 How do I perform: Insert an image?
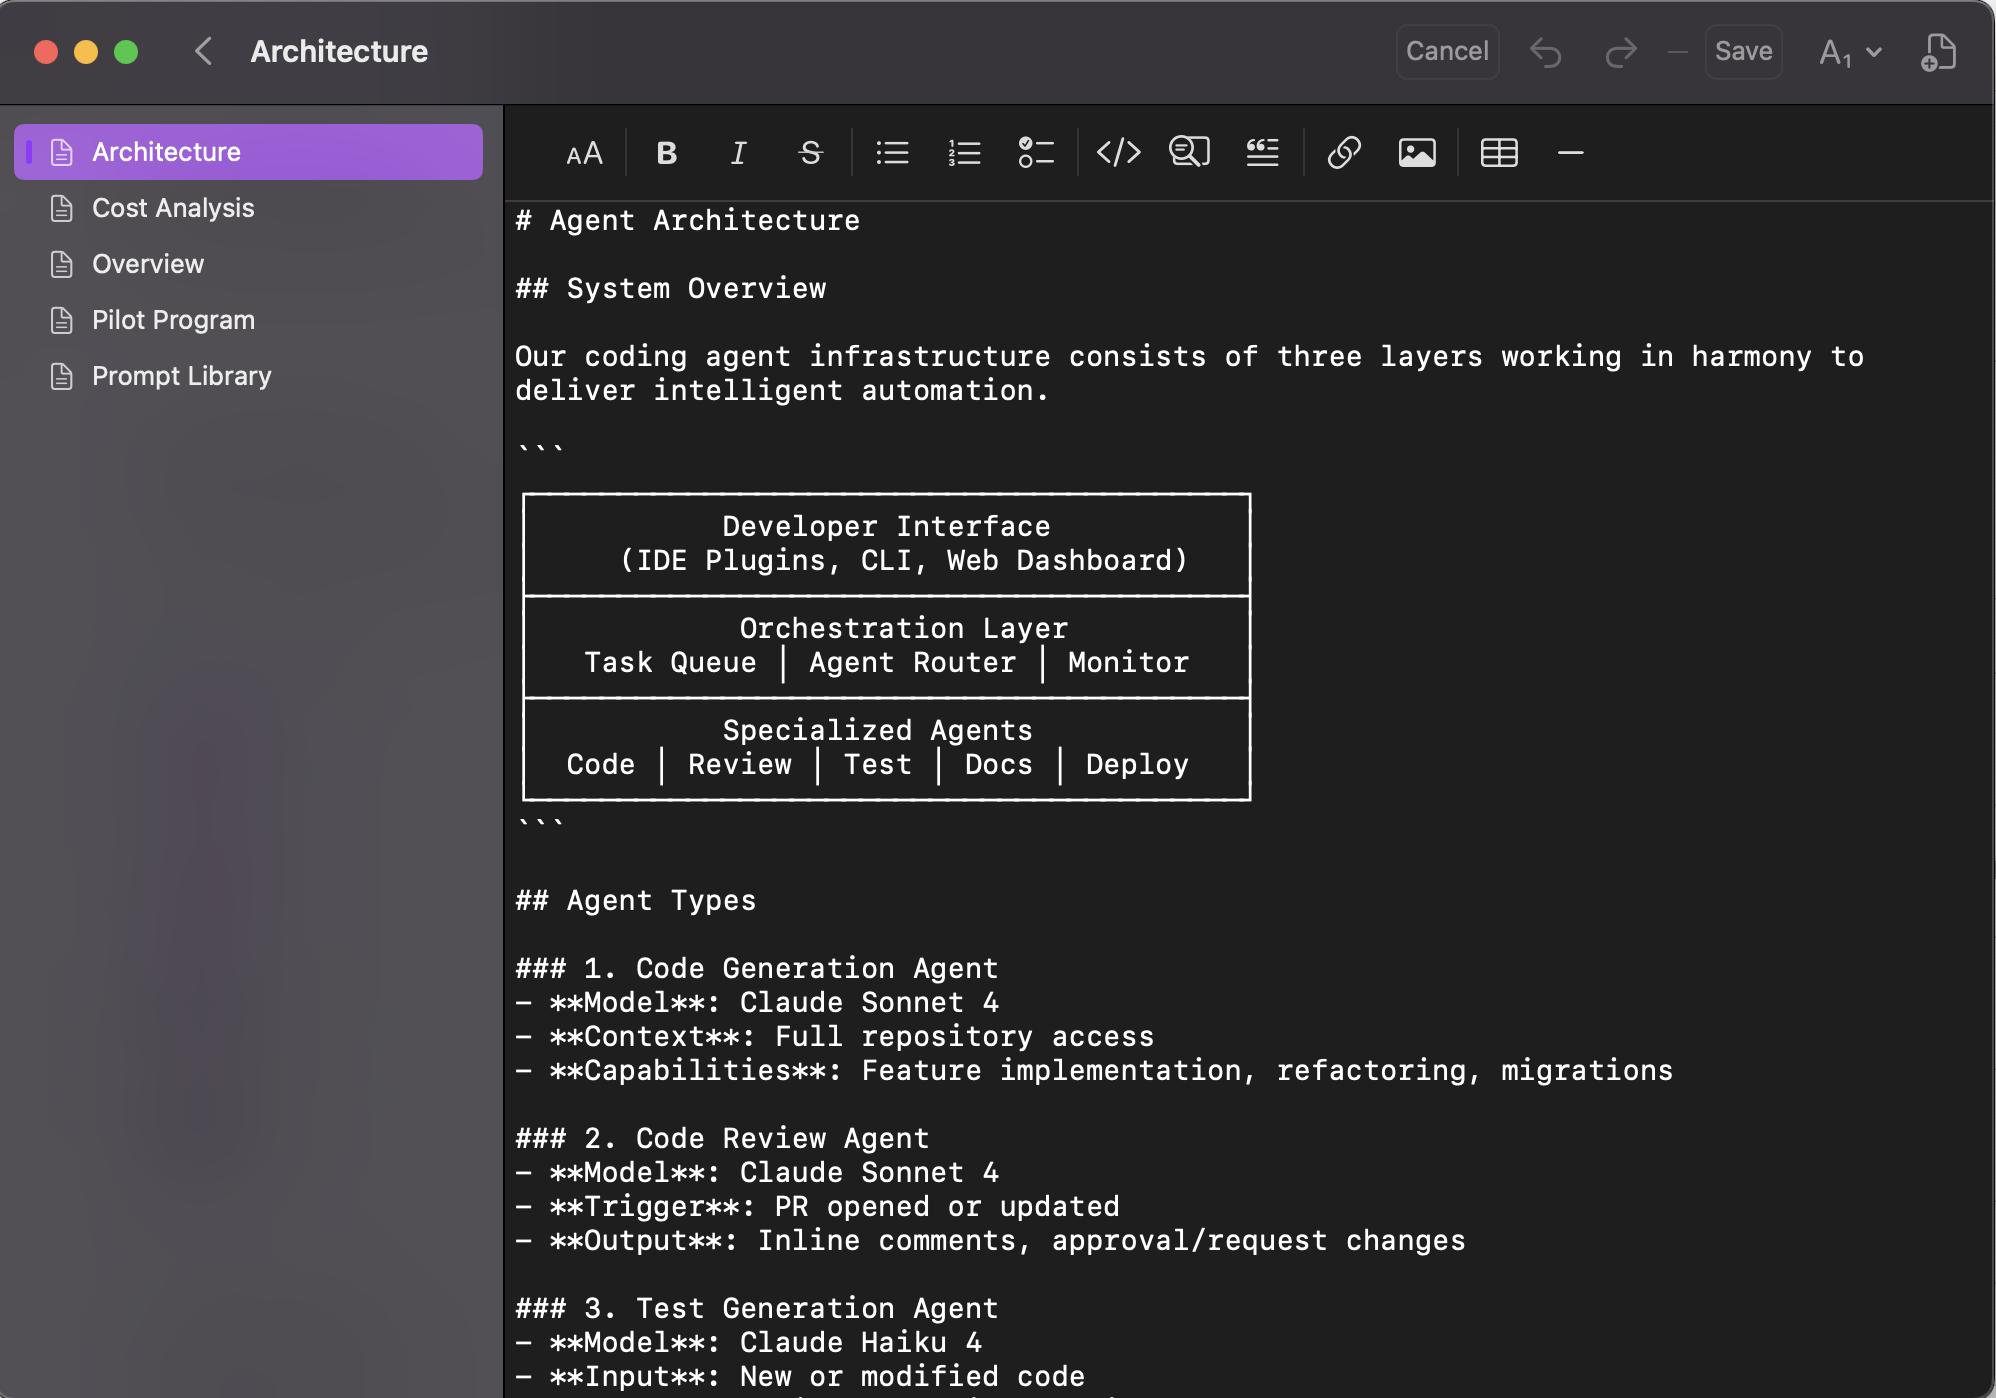coord(1417,152)
